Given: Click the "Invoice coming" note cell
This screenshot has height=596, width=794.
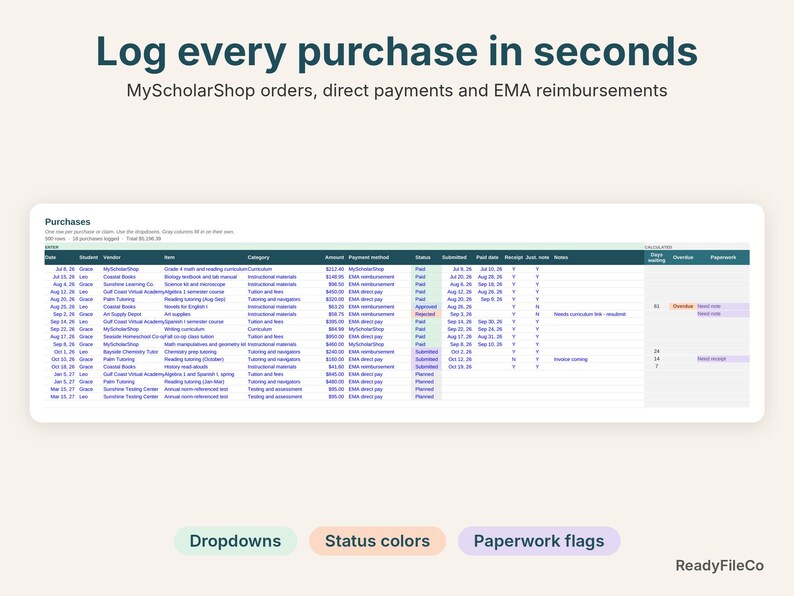Looking at the screenshot, I should (571, 360).
